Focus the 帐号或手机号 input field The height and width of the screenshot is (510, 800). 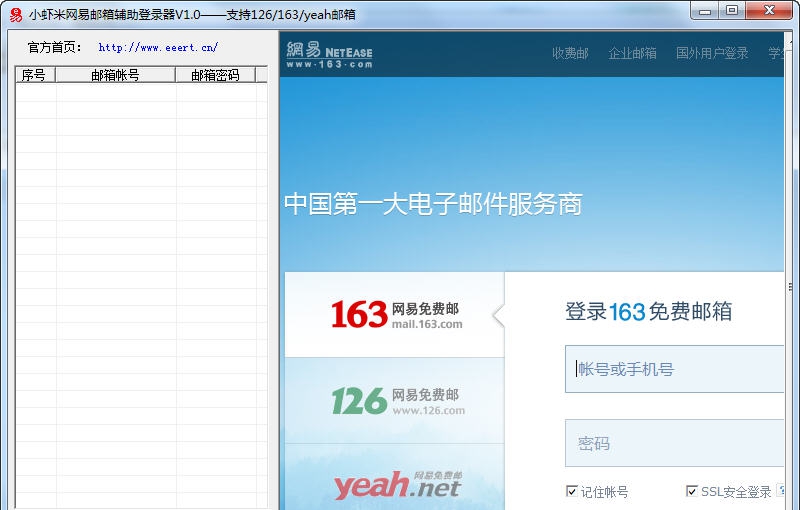click(674, 369)
